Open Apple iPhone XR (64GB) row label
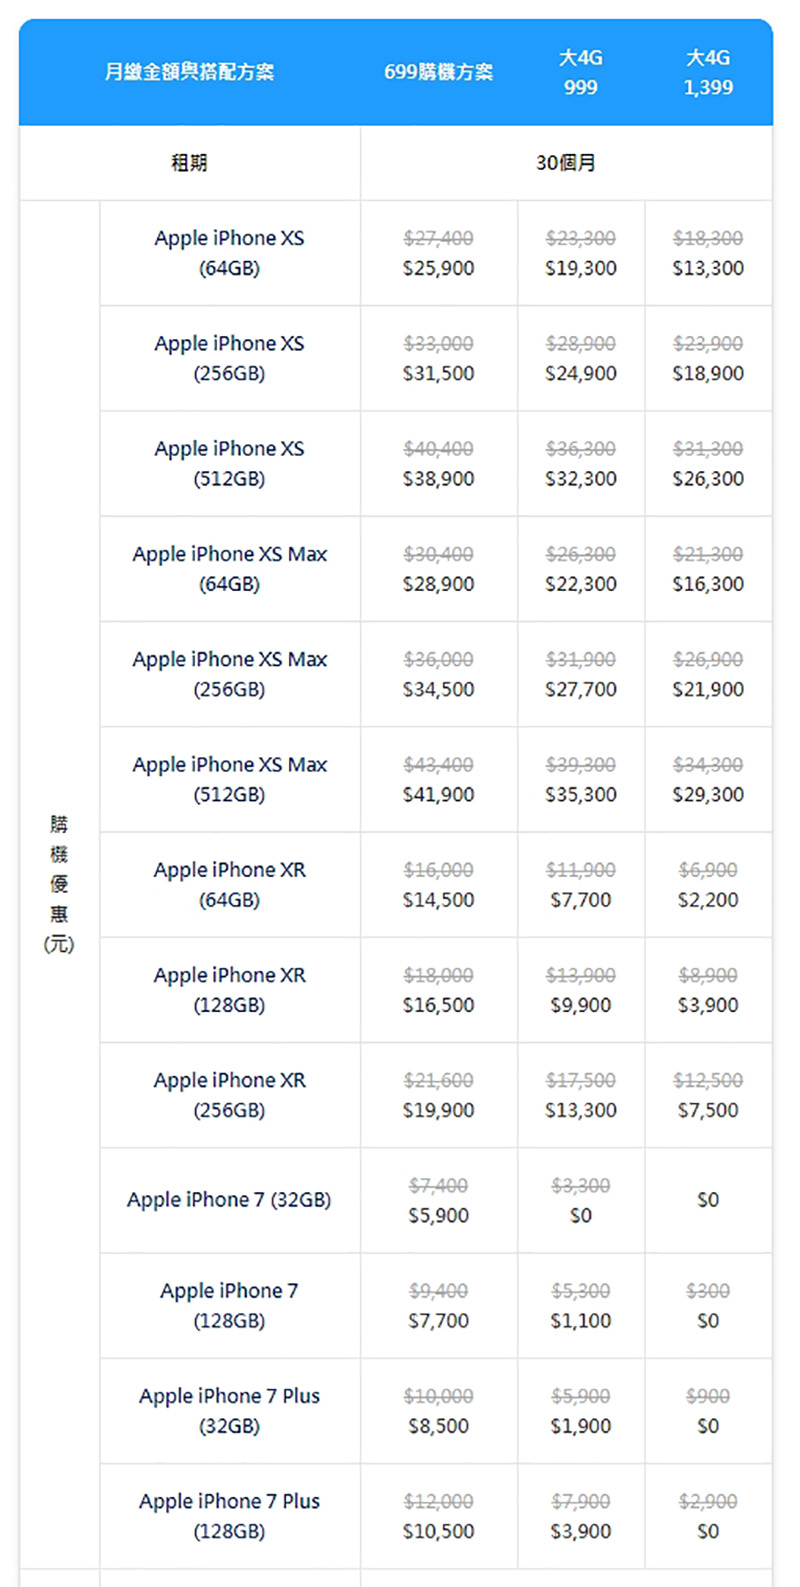Screen dimensions: 800x1587 coord(229,884)
